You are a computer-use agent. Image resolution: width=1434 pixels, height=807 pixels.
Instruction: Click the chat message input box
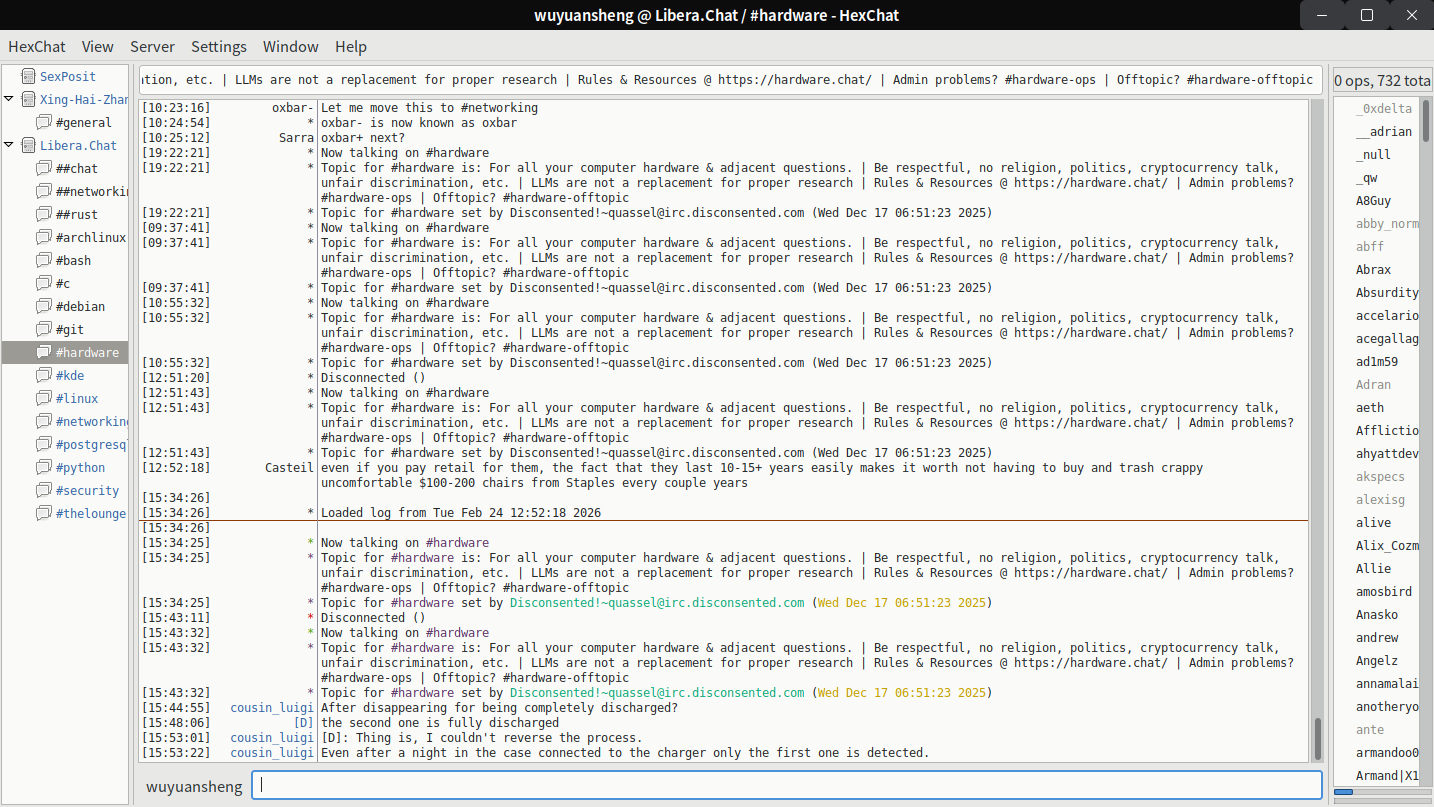786,785
